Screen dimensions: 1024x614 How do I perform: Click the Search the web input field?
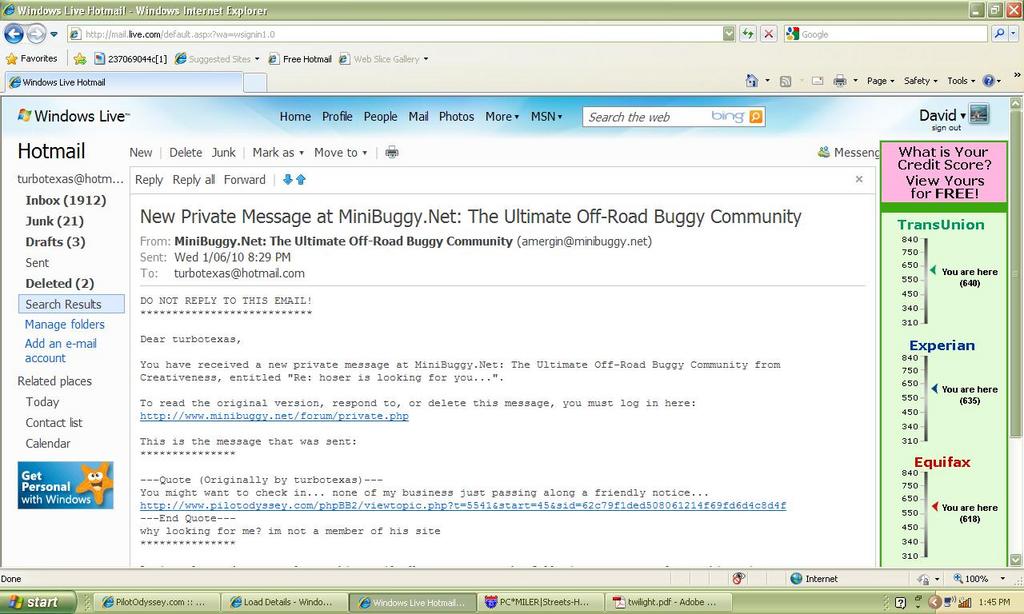tap(647, 117)
